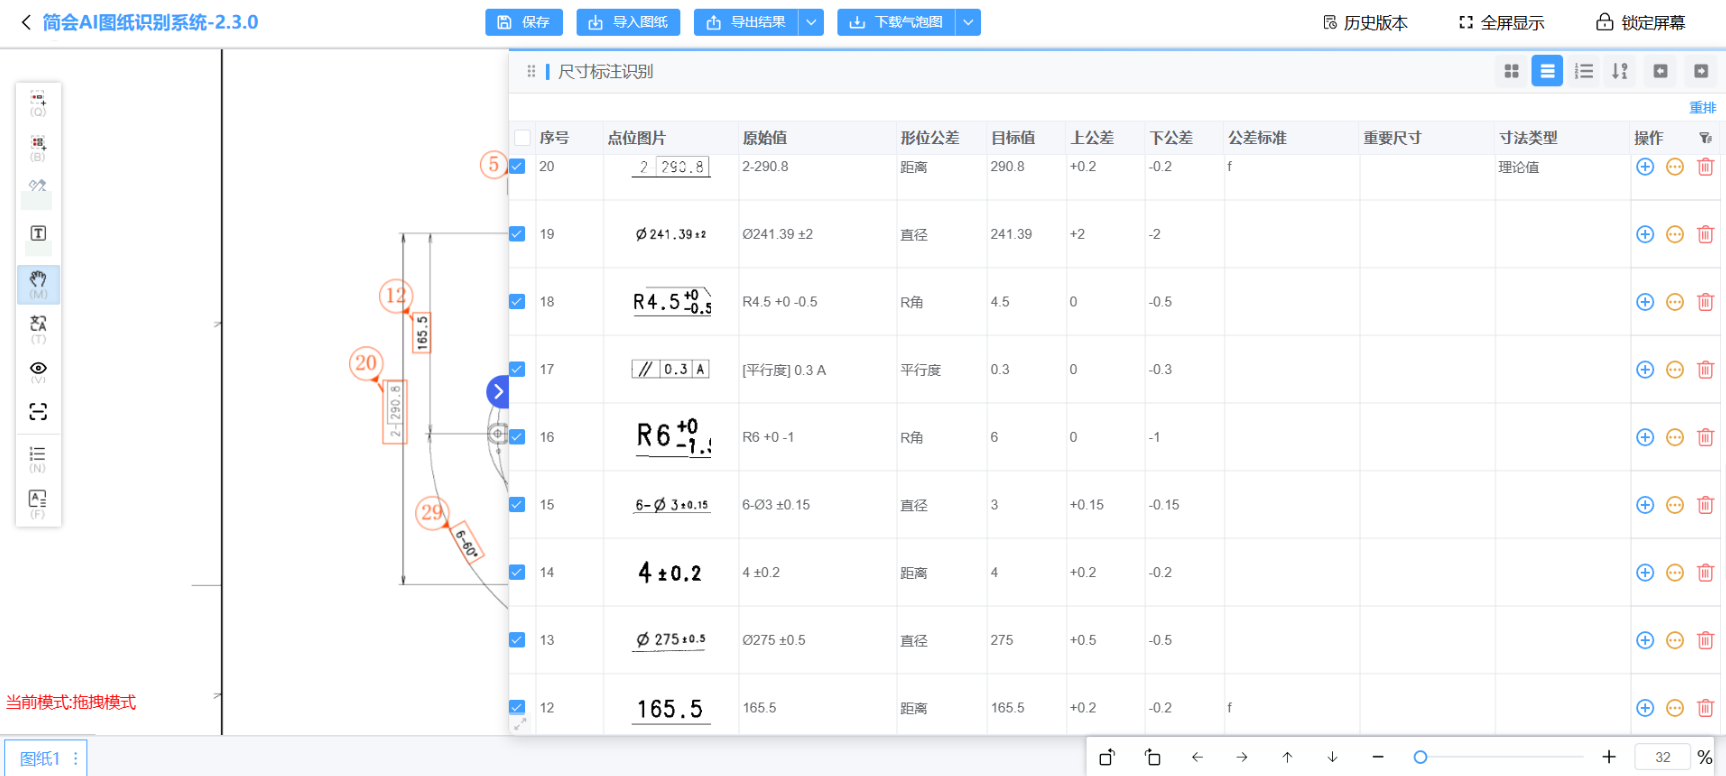Select the hand drag mode tool
Image resolution: width=1726 pixels, height=776 pixels.
[38, 284]
